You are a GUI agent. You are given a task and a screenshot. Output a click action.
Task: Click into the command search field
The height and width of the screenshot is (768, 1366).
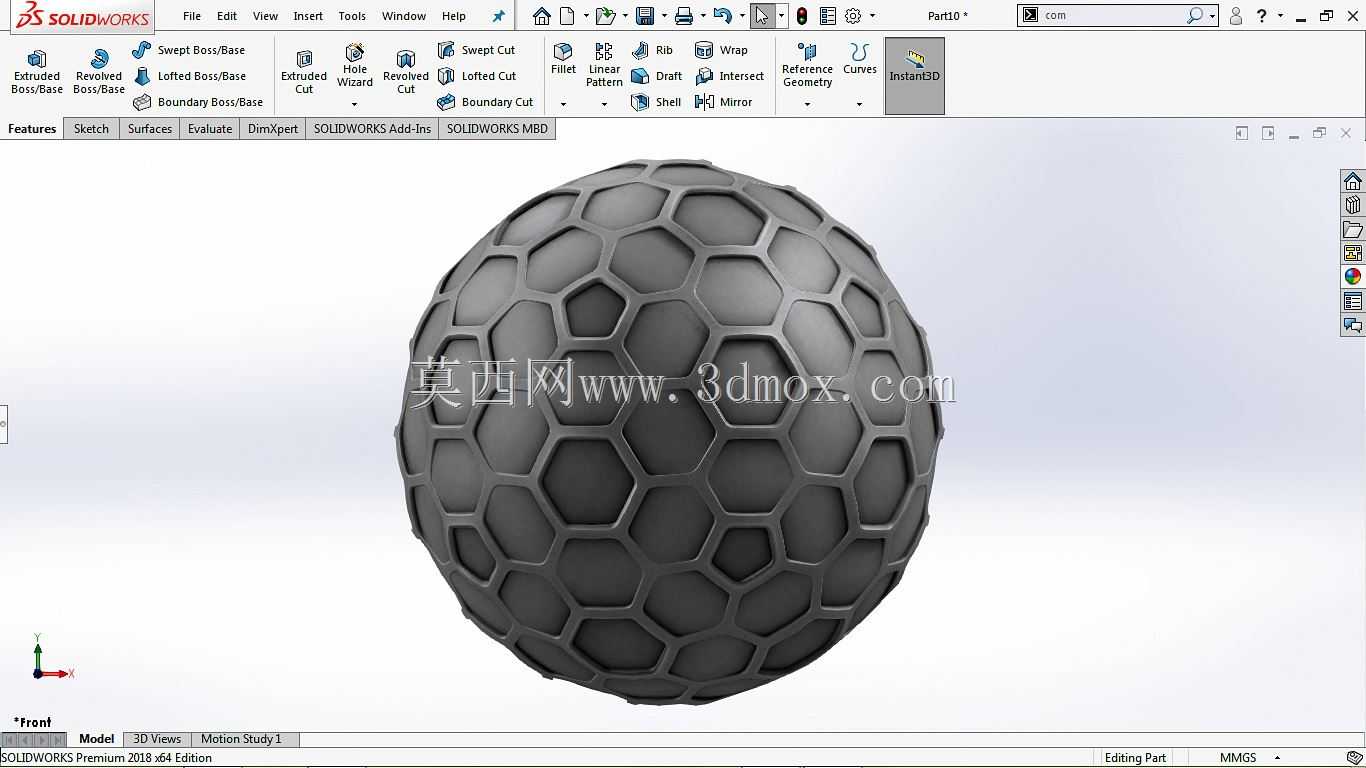click(1114, 16)
